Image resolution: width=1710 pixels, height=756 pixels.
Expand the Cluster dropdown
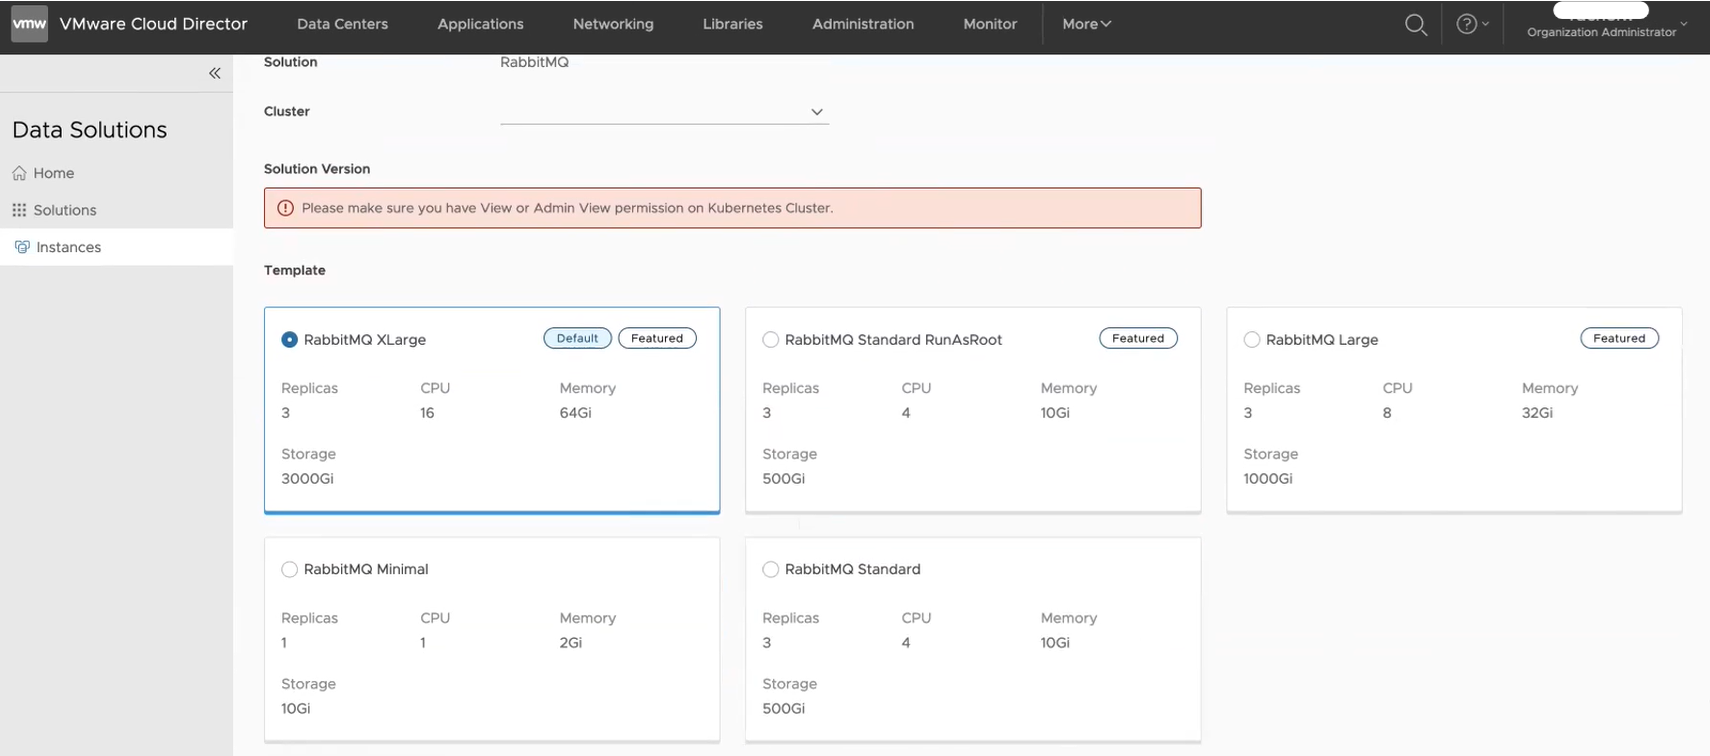(x=816, y=112)
